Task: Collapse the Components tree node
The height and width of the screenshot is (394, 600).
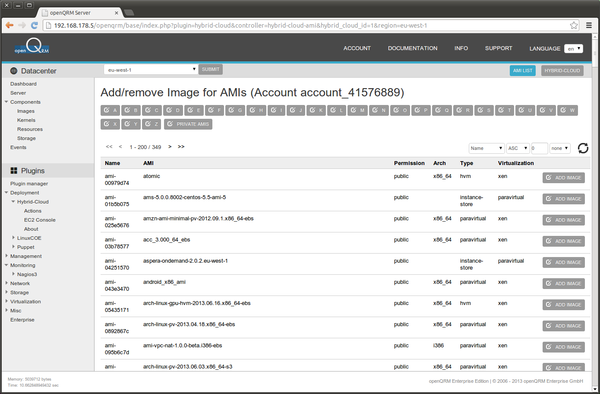Action: pos(7,102)
